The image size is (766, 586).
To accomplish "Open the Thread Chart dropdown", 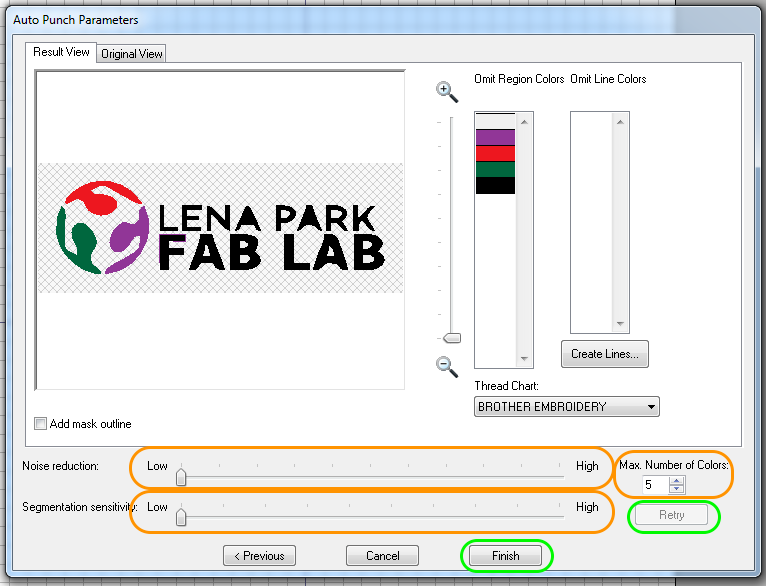I will (567, 406).
